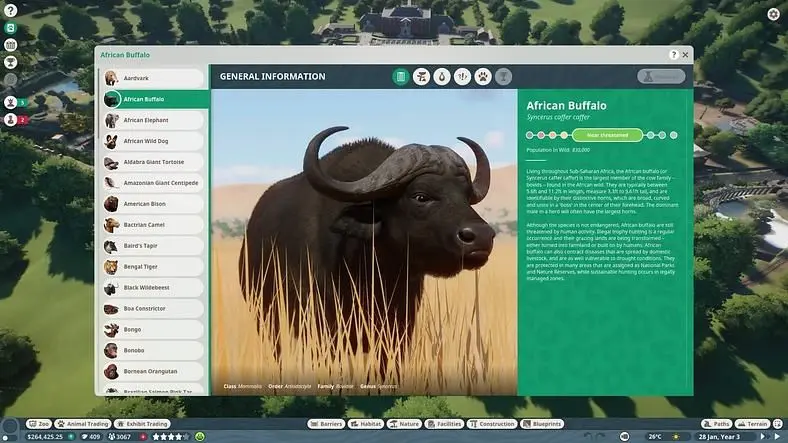Select African Buffalo in the animal list
This screenshot has width=788, height=443.
pos(155,99)
